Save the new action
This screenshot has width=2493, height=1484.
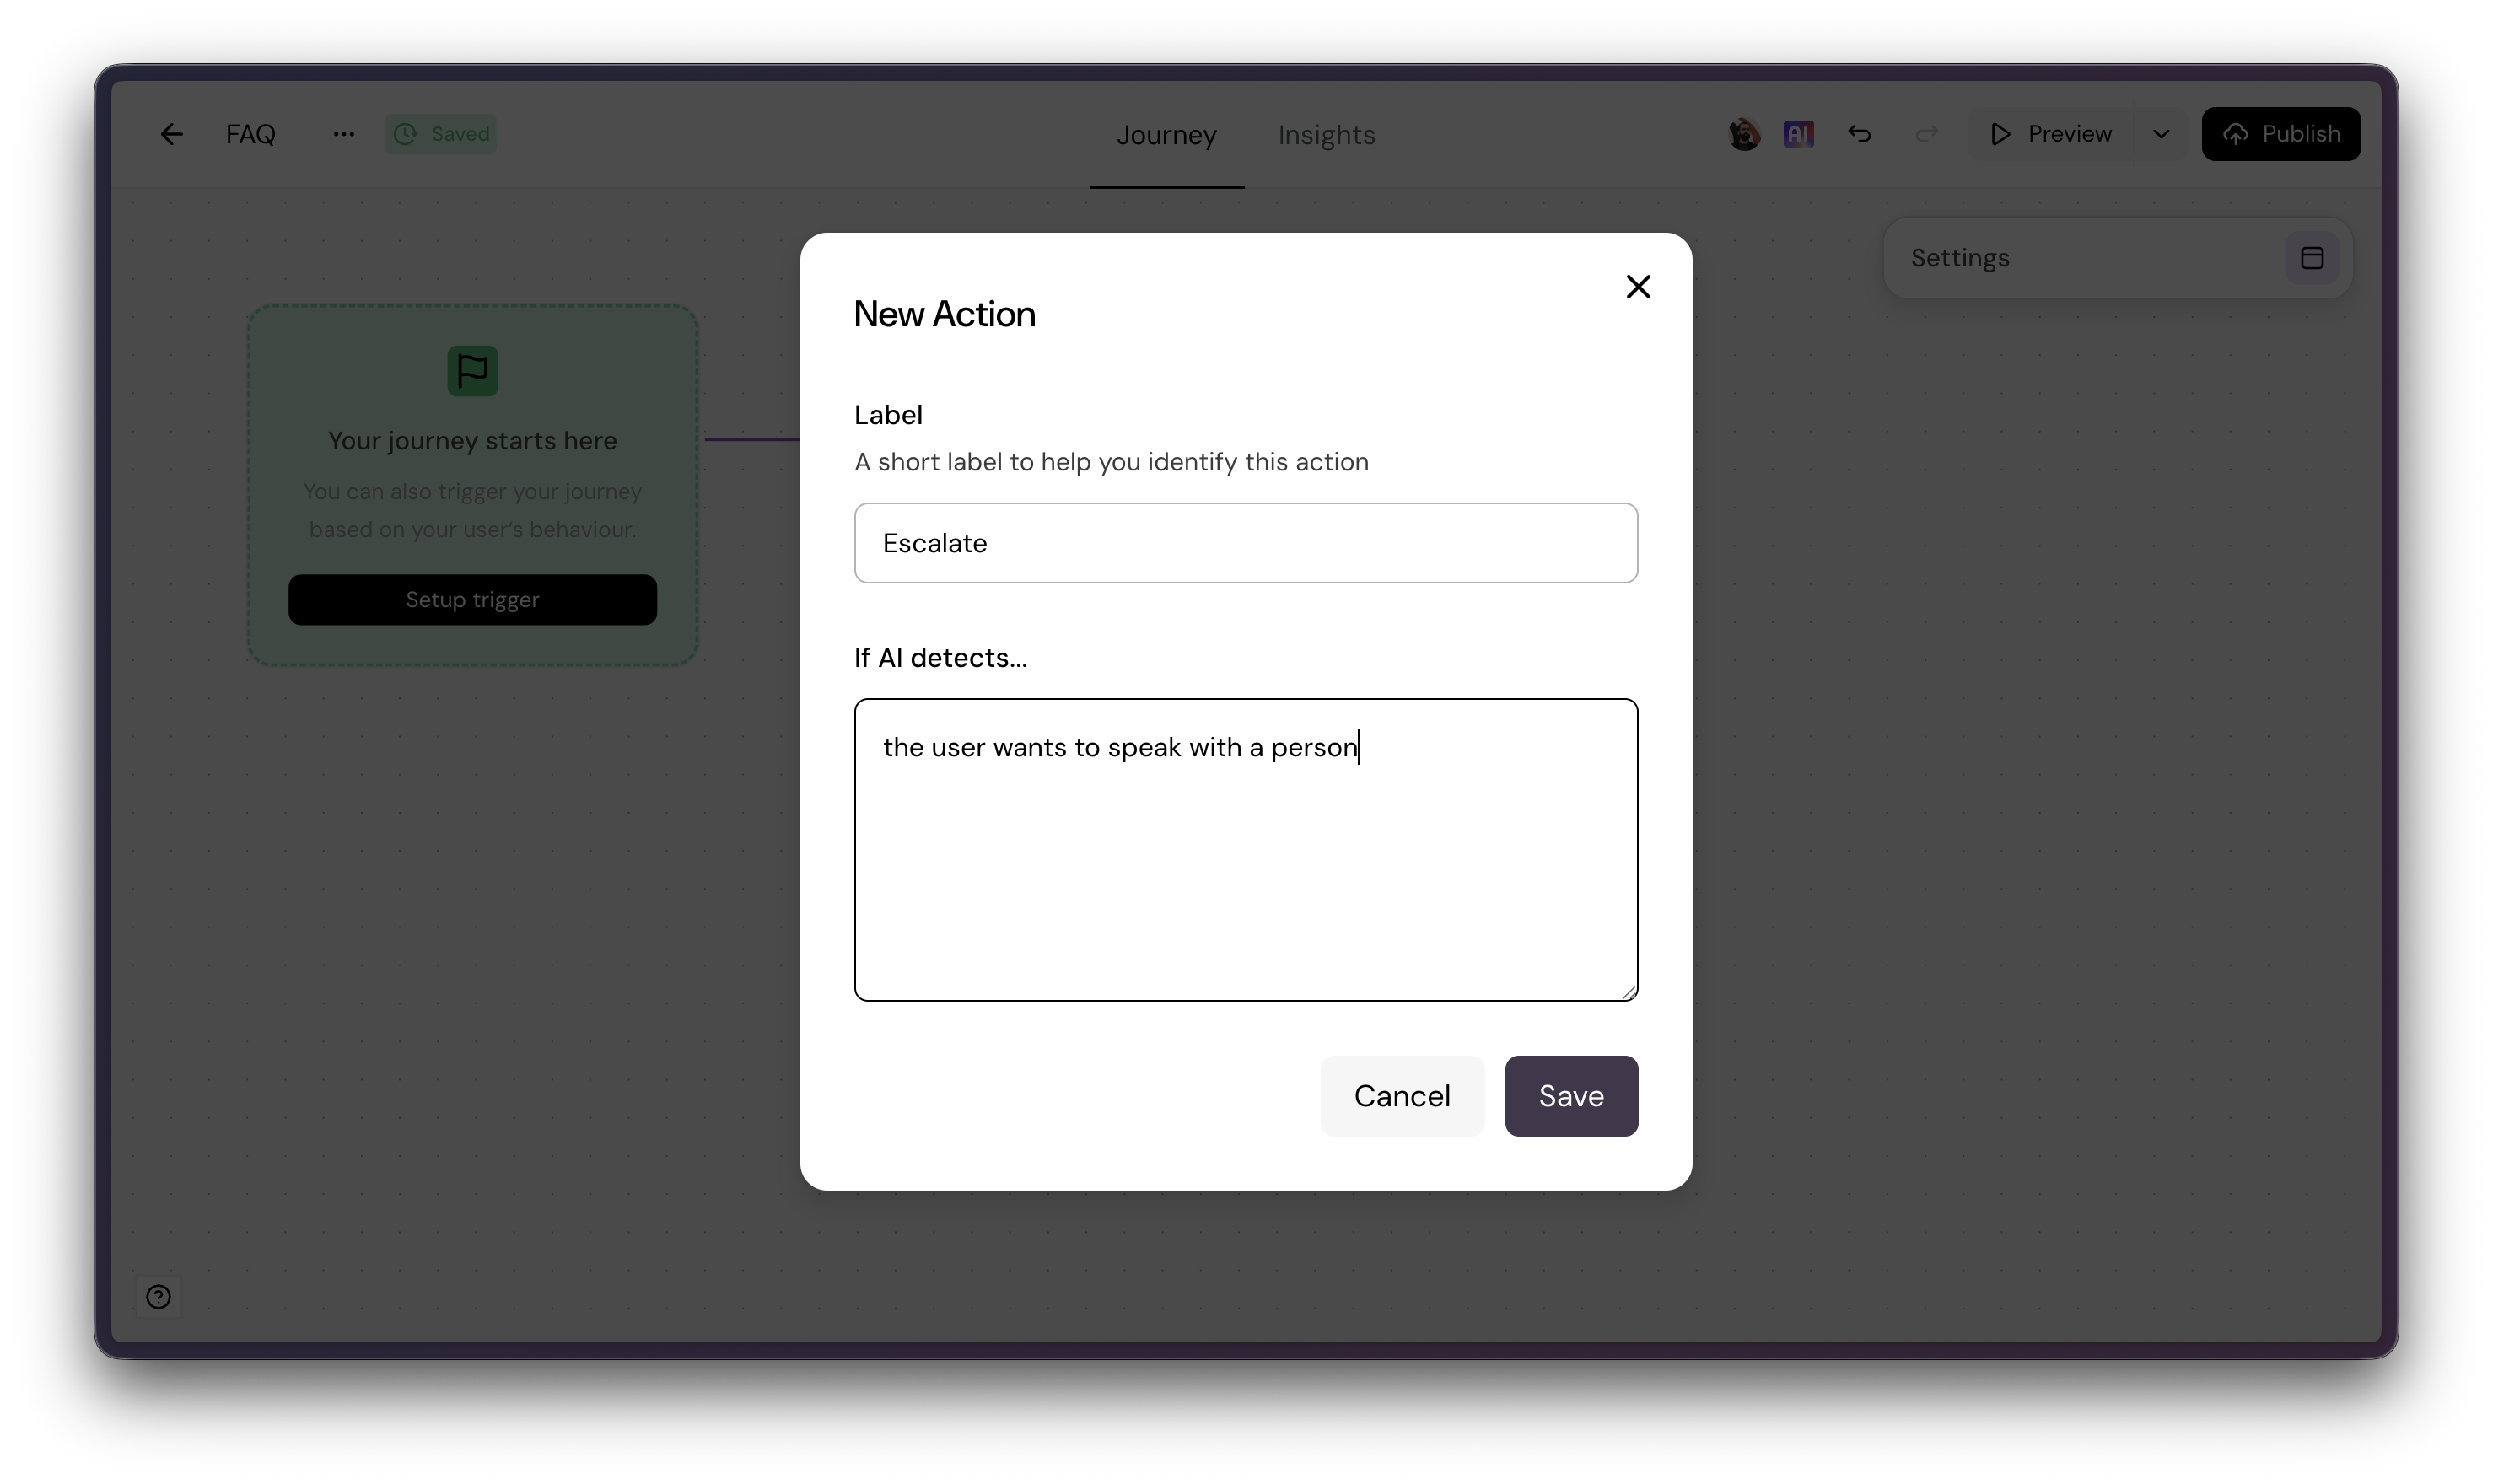1570,1096
